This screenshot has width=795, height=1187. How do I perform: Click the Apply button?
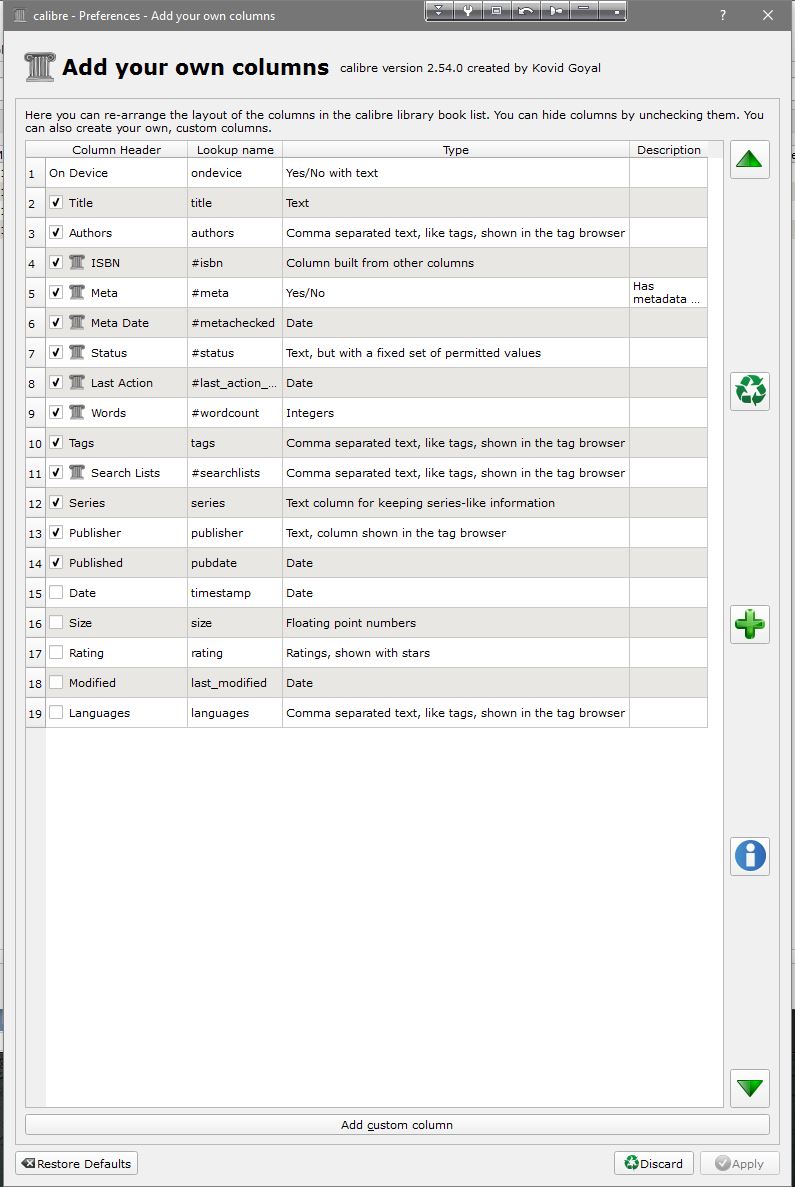739,1164
